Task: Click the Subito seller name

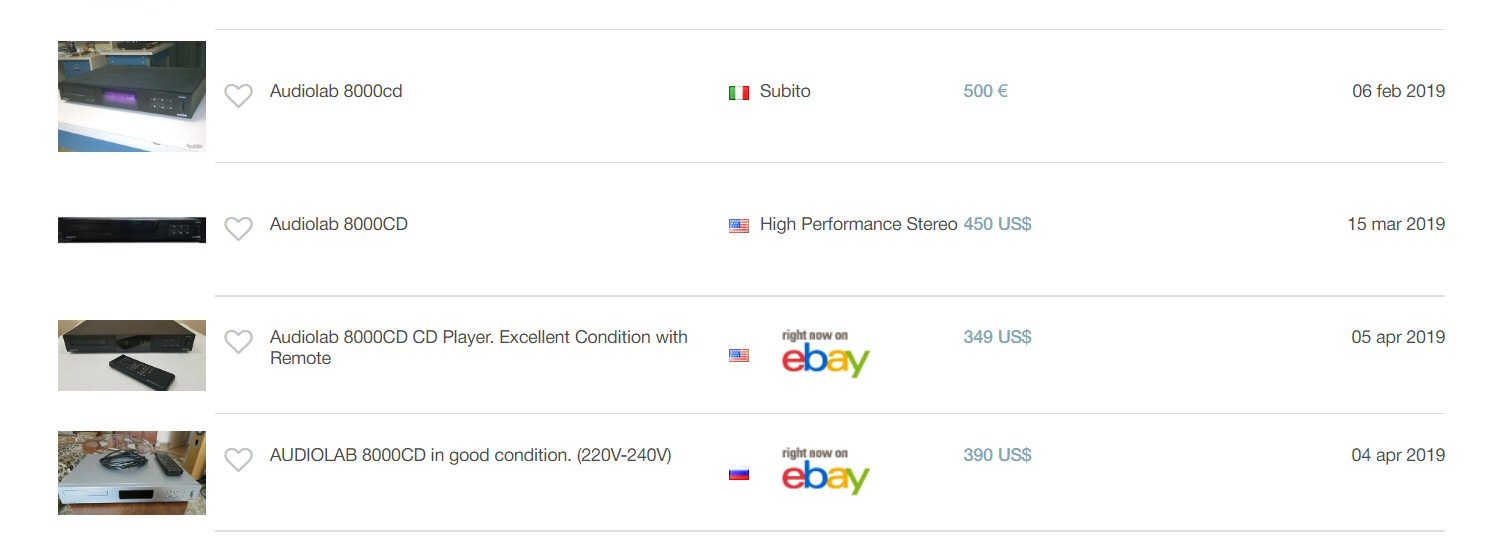Action: point(785,91)
